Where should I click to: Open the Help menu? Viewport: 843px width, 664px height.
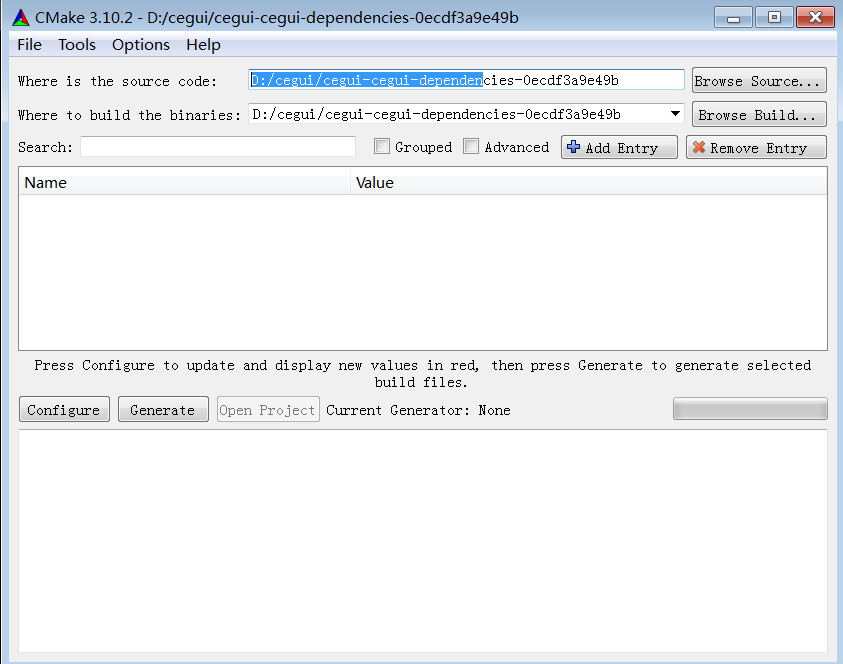click(203, 45)
